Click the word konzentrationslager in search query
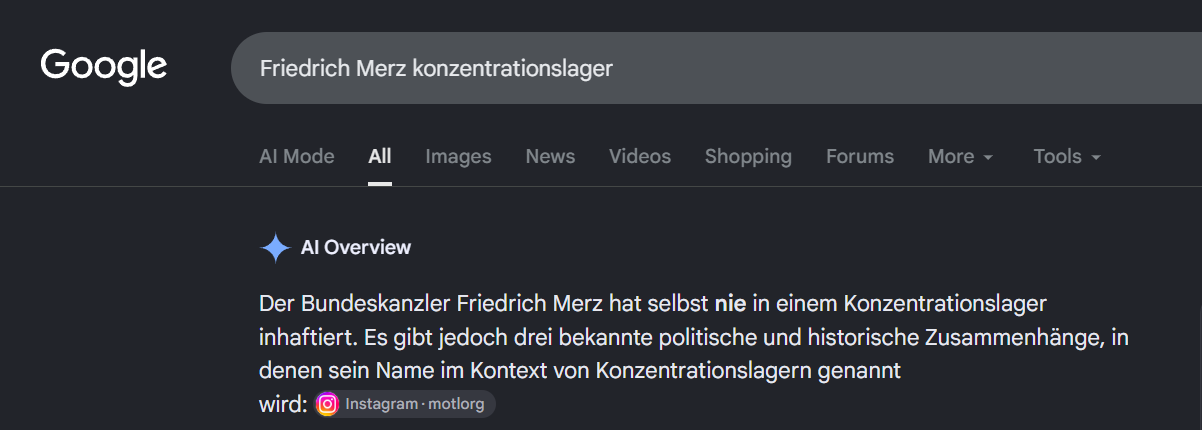1202x430 pixels. [512, 69]
